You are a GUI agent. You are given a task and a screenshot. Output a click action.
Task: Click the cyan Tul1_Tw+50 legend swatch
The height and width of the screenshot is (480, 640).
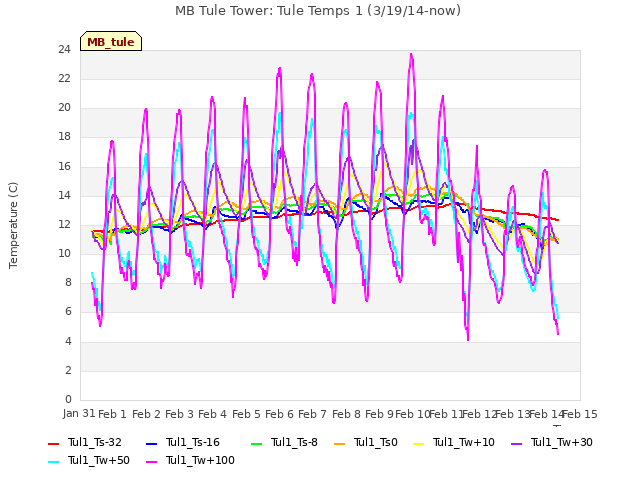coord(53,461)
